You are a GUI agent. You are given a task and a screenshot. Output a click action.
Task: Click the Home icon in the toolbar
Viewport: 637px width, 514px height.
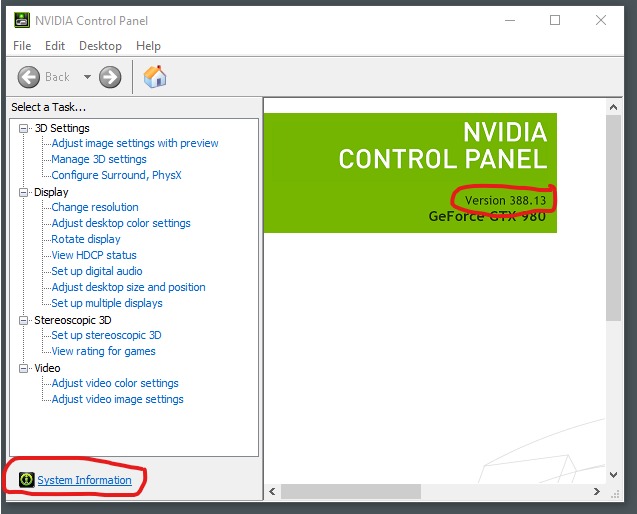[155, 76]
